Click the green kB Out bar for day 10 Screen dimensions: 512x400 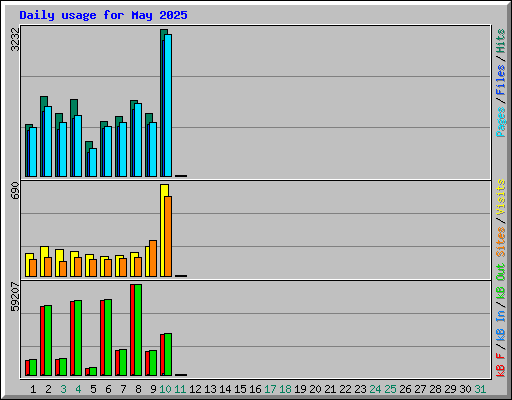coord(168,354)
